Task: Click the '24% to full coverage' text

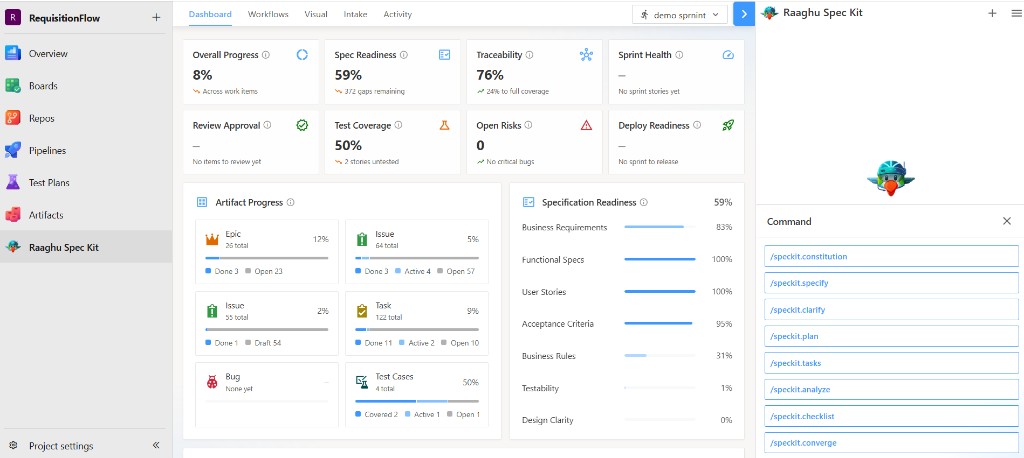Action: [518, 91]
